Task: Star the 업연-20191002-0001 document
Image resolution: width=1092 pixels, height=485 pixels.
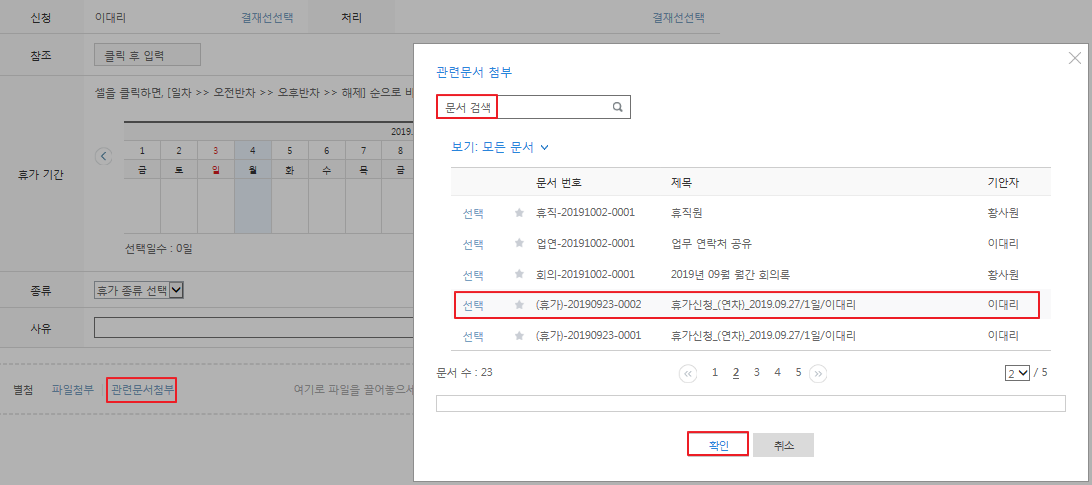Action: coord(519,244)
